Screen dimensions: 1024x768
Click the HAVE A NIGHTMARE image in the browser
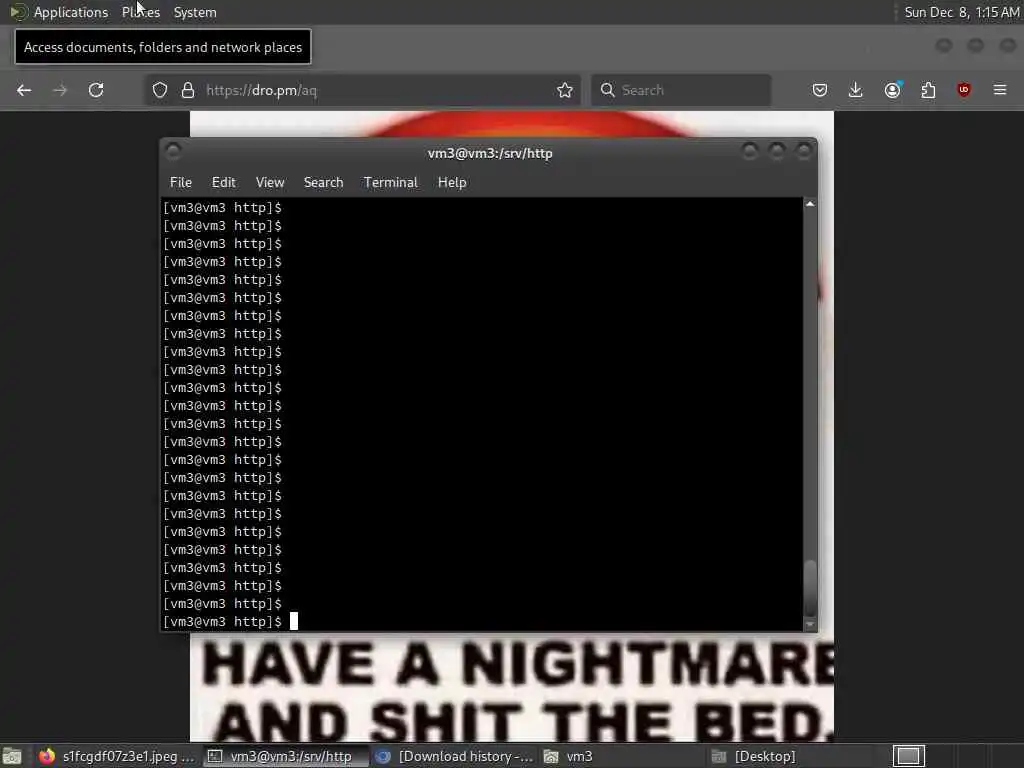pos(512,689)
